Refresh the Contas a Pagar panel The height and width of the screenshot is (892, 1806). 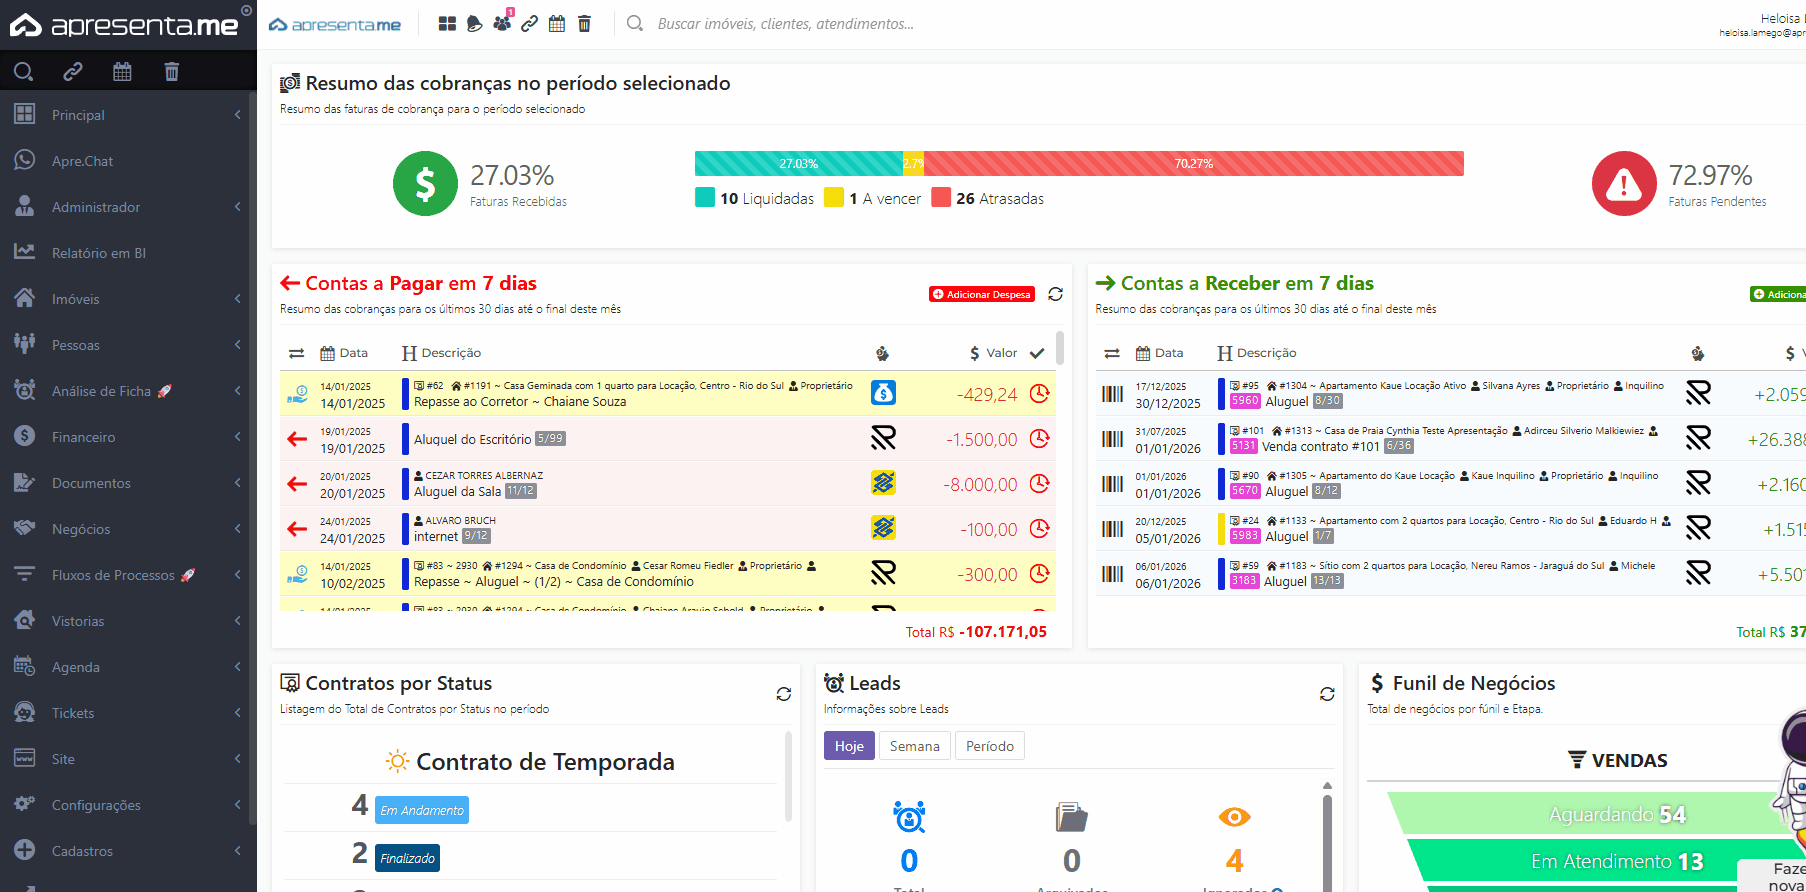click(x=1055, y=294)
